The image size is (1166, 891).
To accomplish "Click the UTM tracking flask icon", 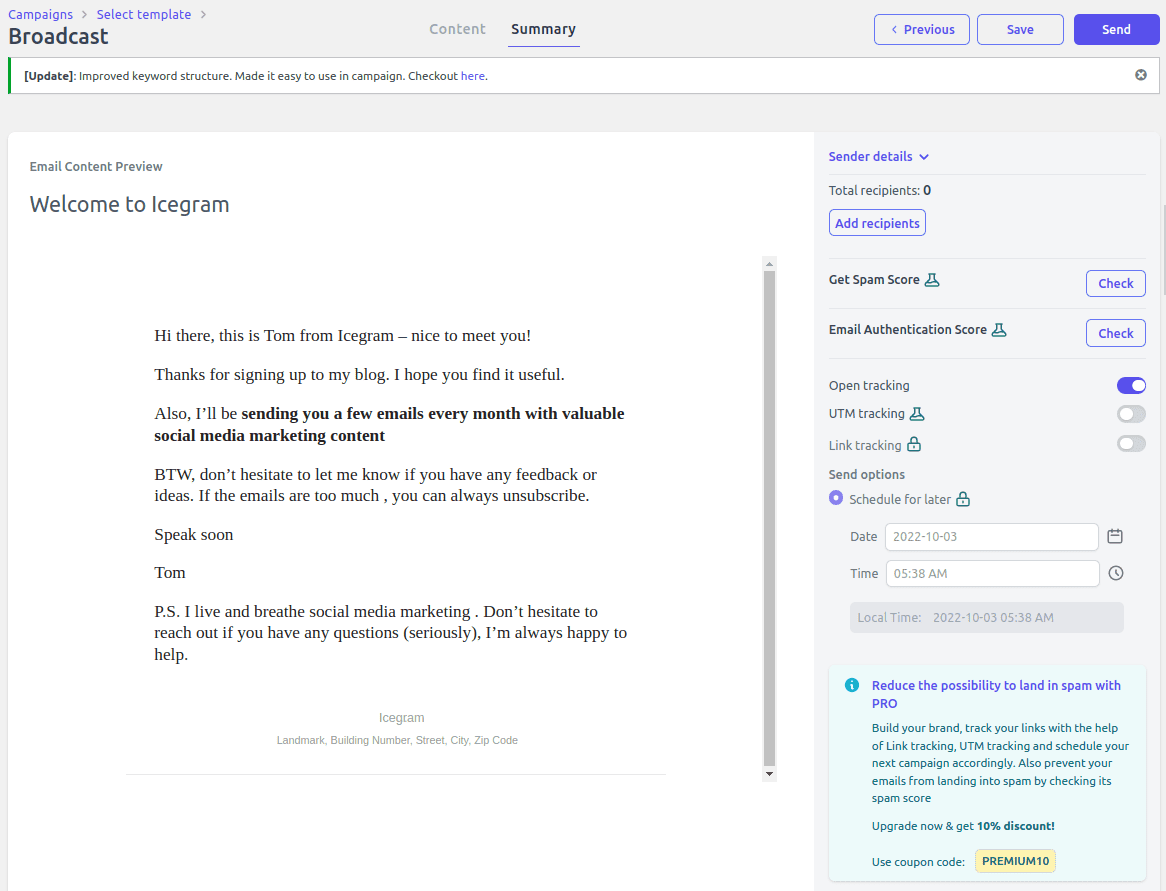I will (x=918, y=414).
